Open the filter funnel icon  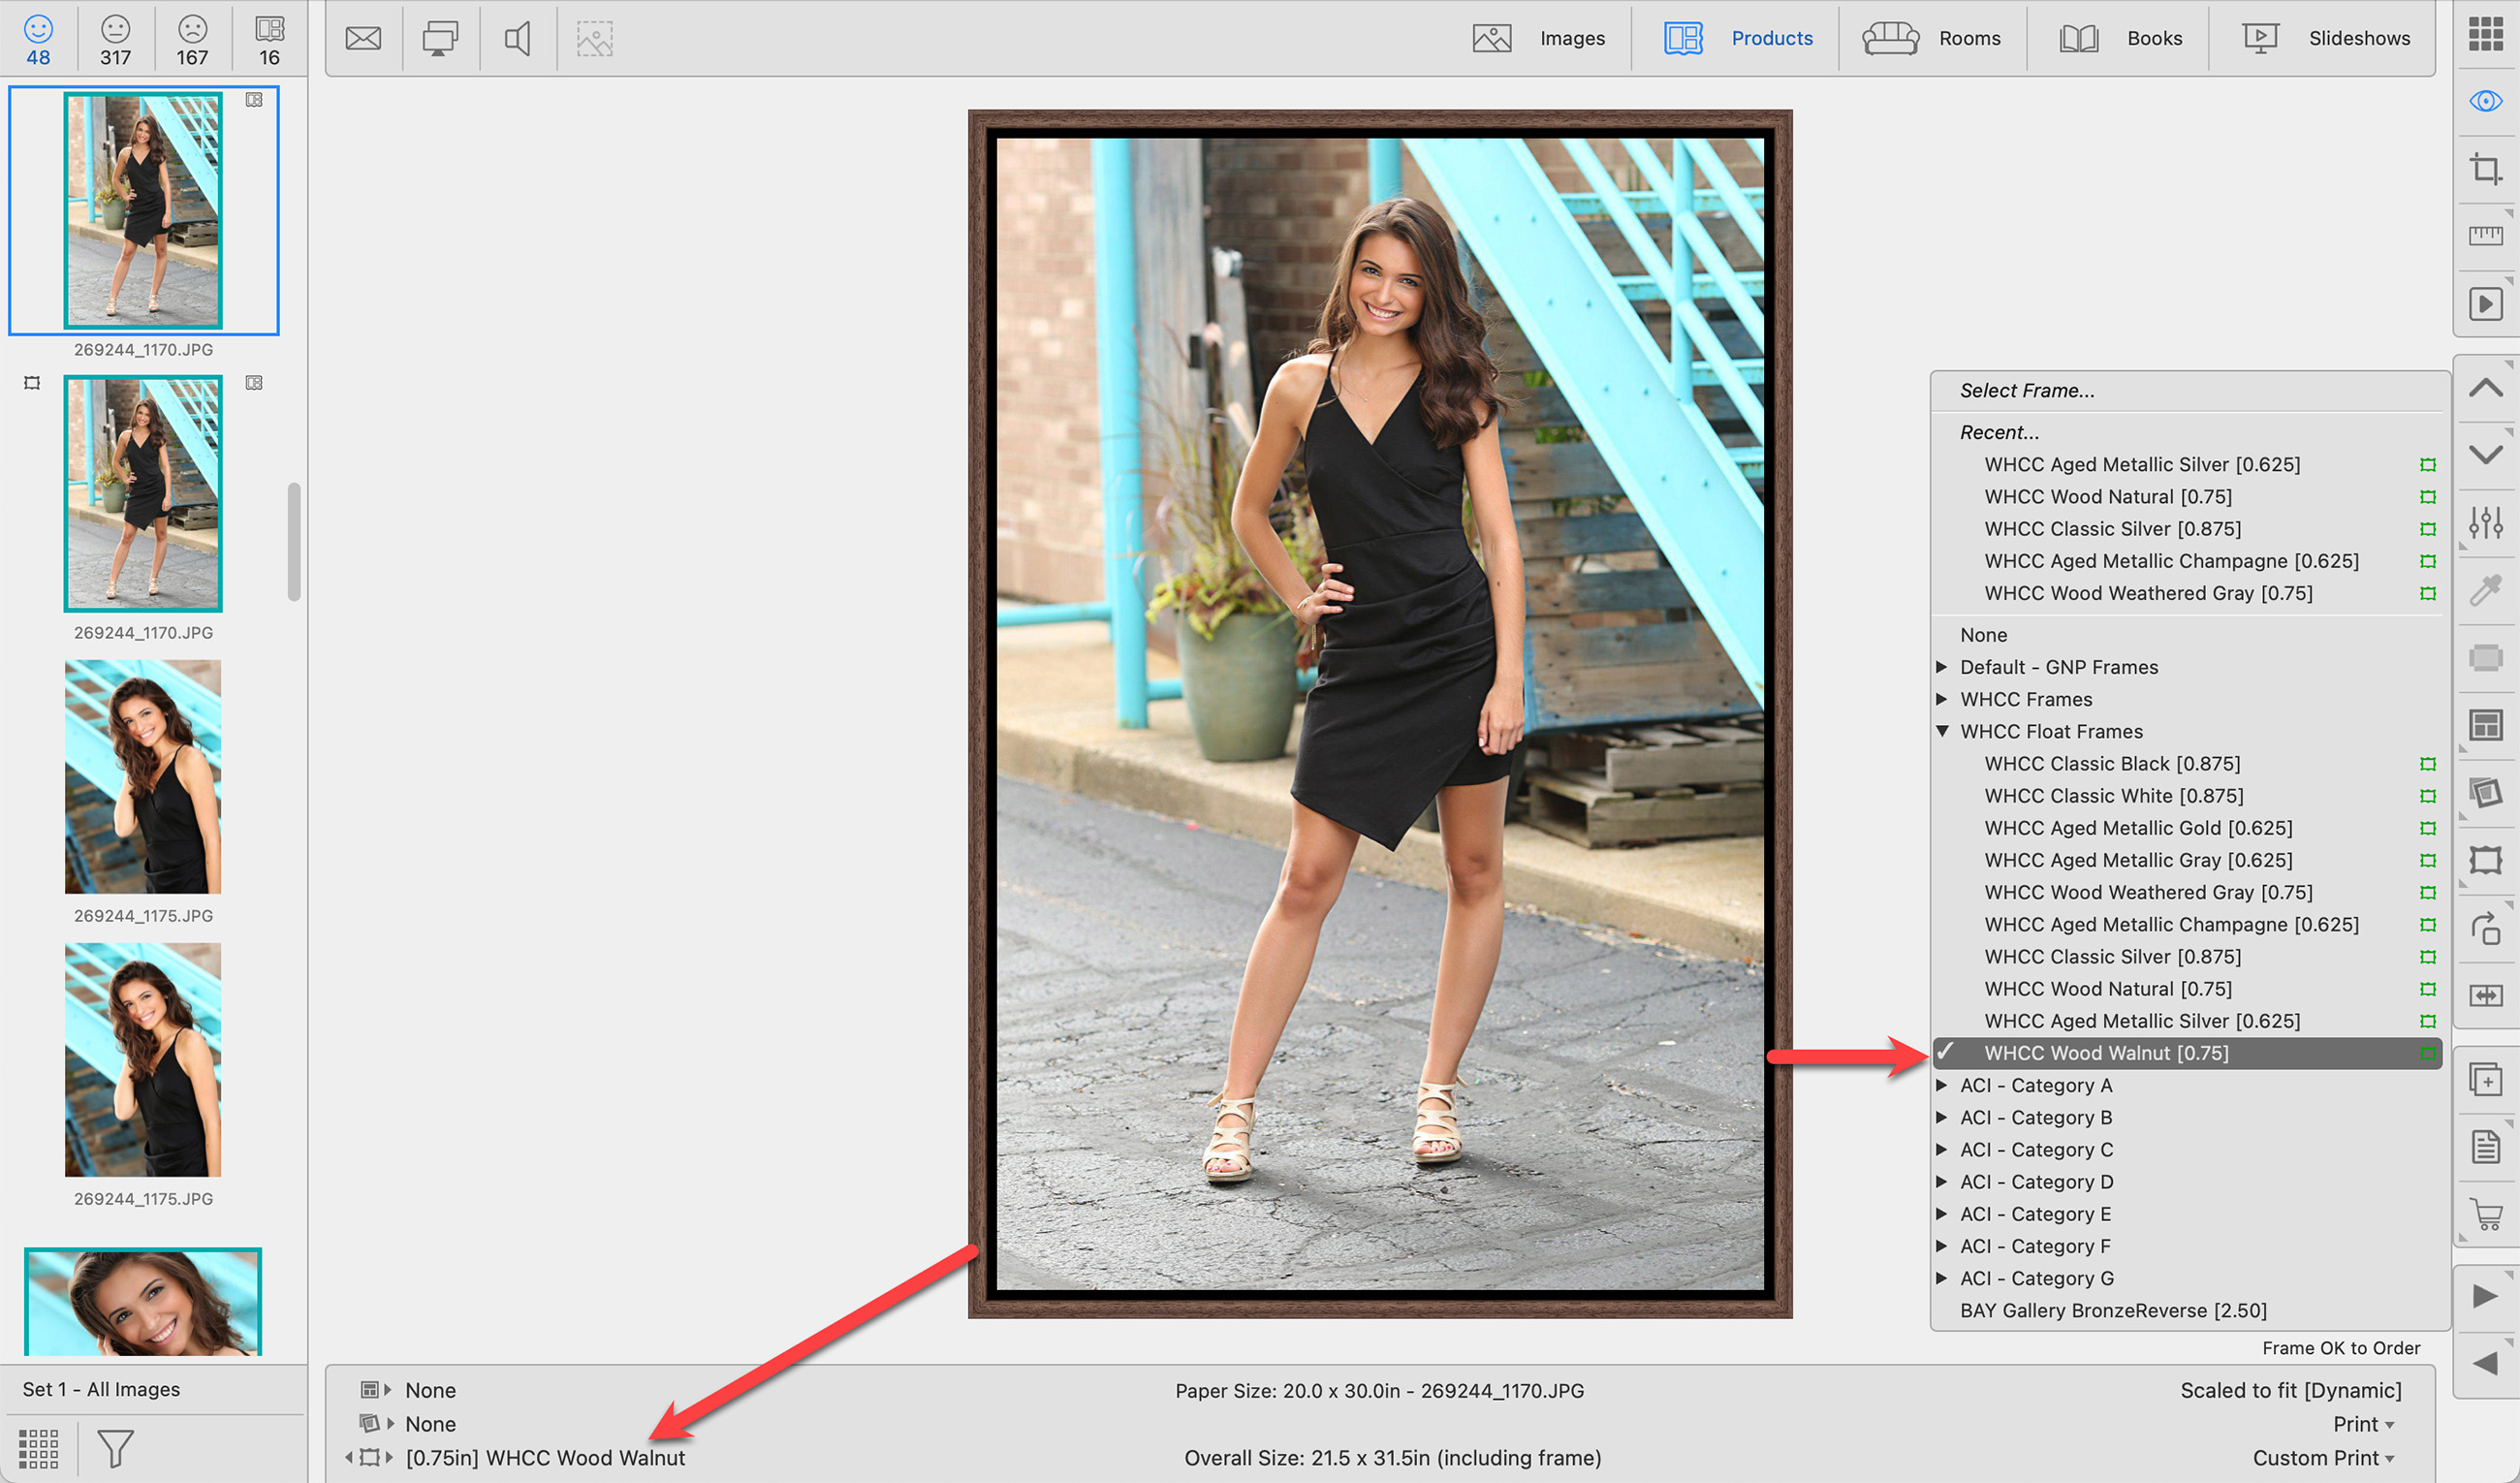pyautogui.click(x=115, y=1448)
